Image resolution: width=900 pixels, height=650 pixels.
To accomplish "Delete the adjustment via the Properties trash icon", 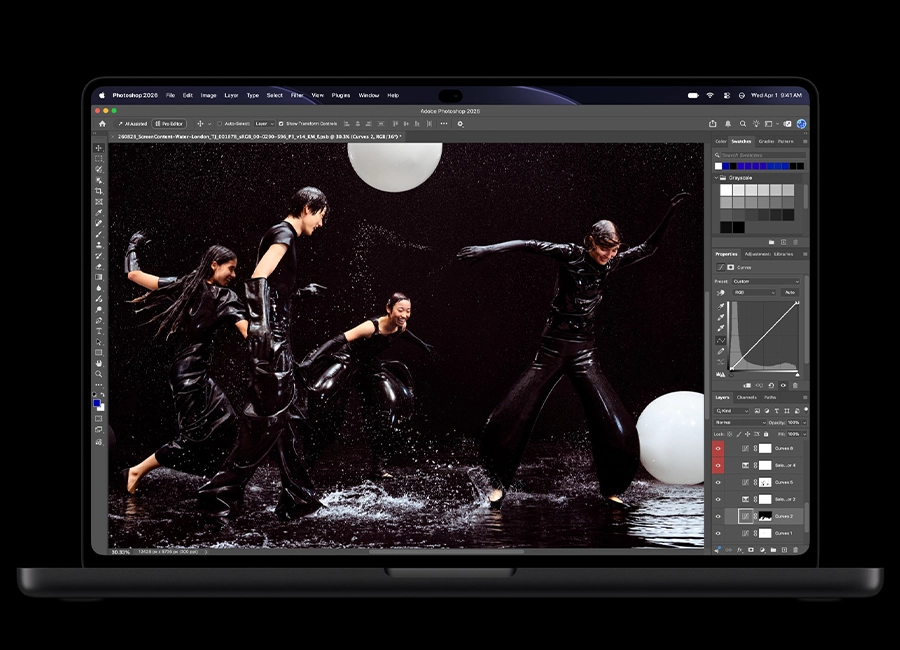I will [x=795, y=385].
